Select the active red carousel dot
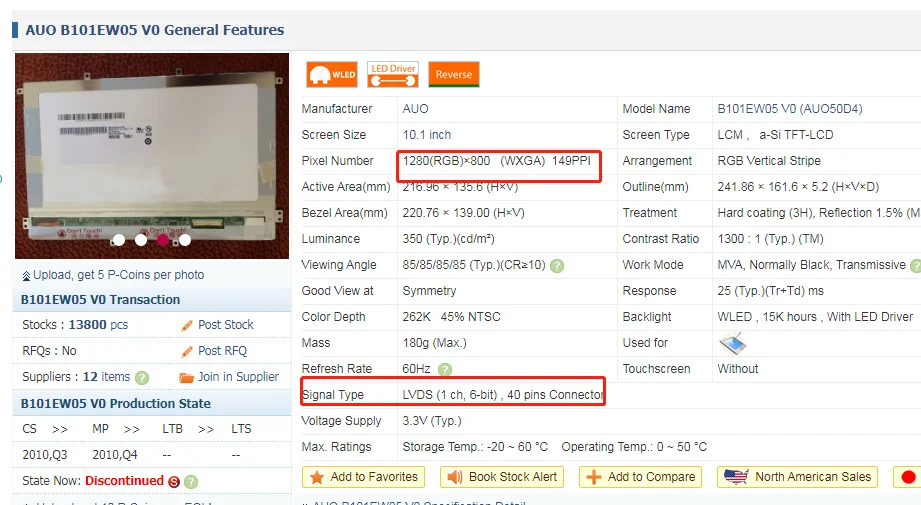921x505 pixels. 163,240
